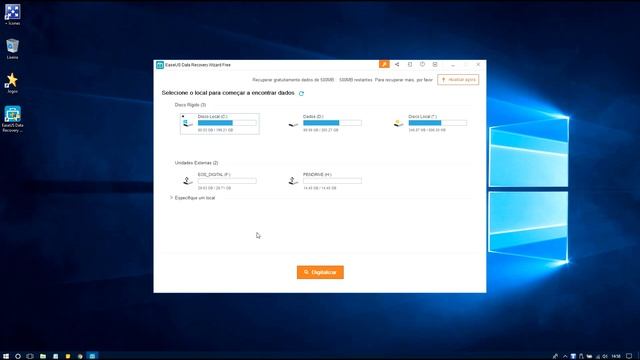The width and height of the screenshot is (640, 360).
Task: Click the EOS_DIGITAL (F:) drive label
Action: point(214,175)
